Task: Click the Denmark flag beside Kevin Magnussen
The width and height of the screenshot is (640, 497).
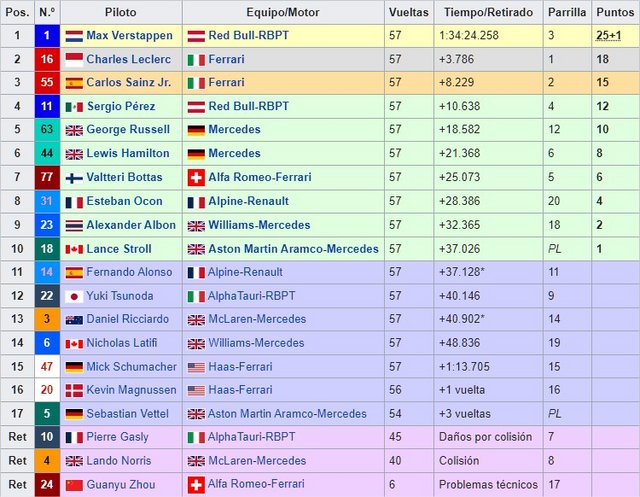Action: tap(74, 390)
